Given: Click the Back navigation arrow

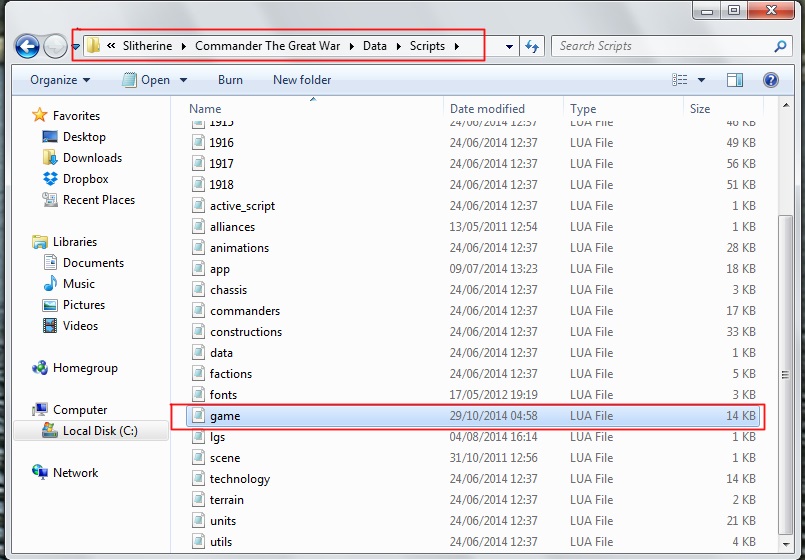Looking at the screenshot, I should tap(27, 47).
